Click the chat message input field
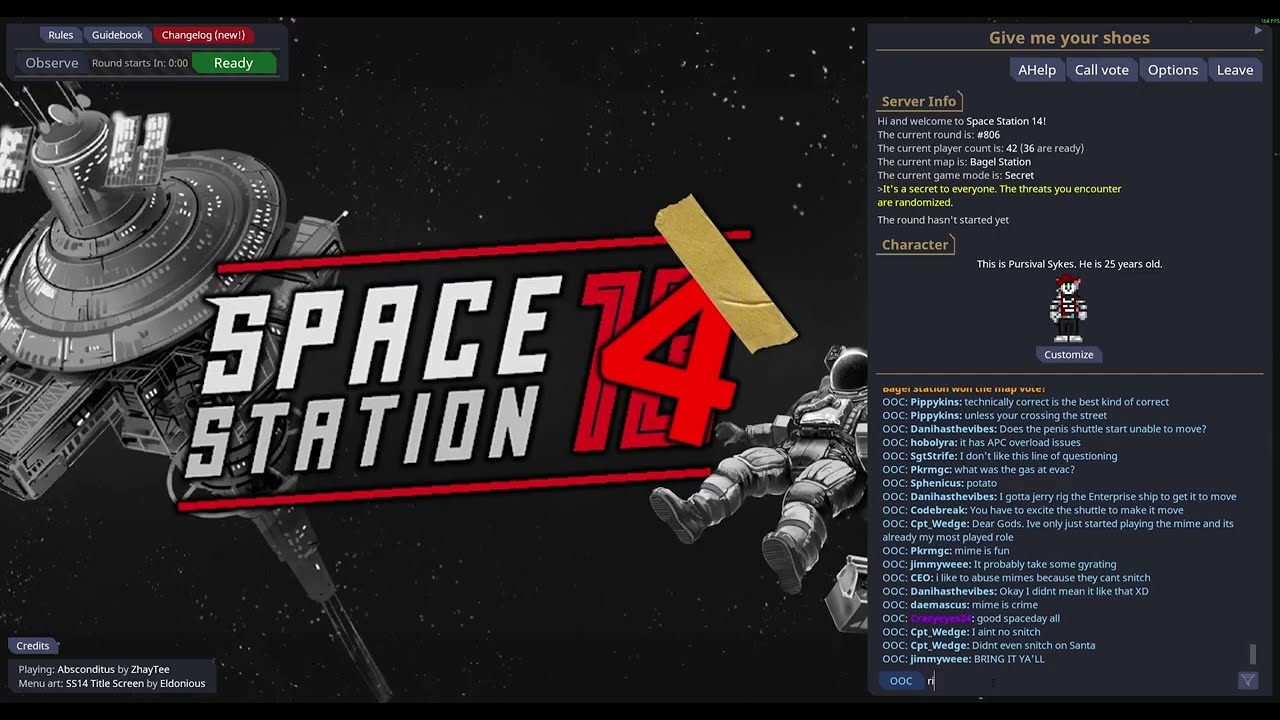 coord(1080,681)
